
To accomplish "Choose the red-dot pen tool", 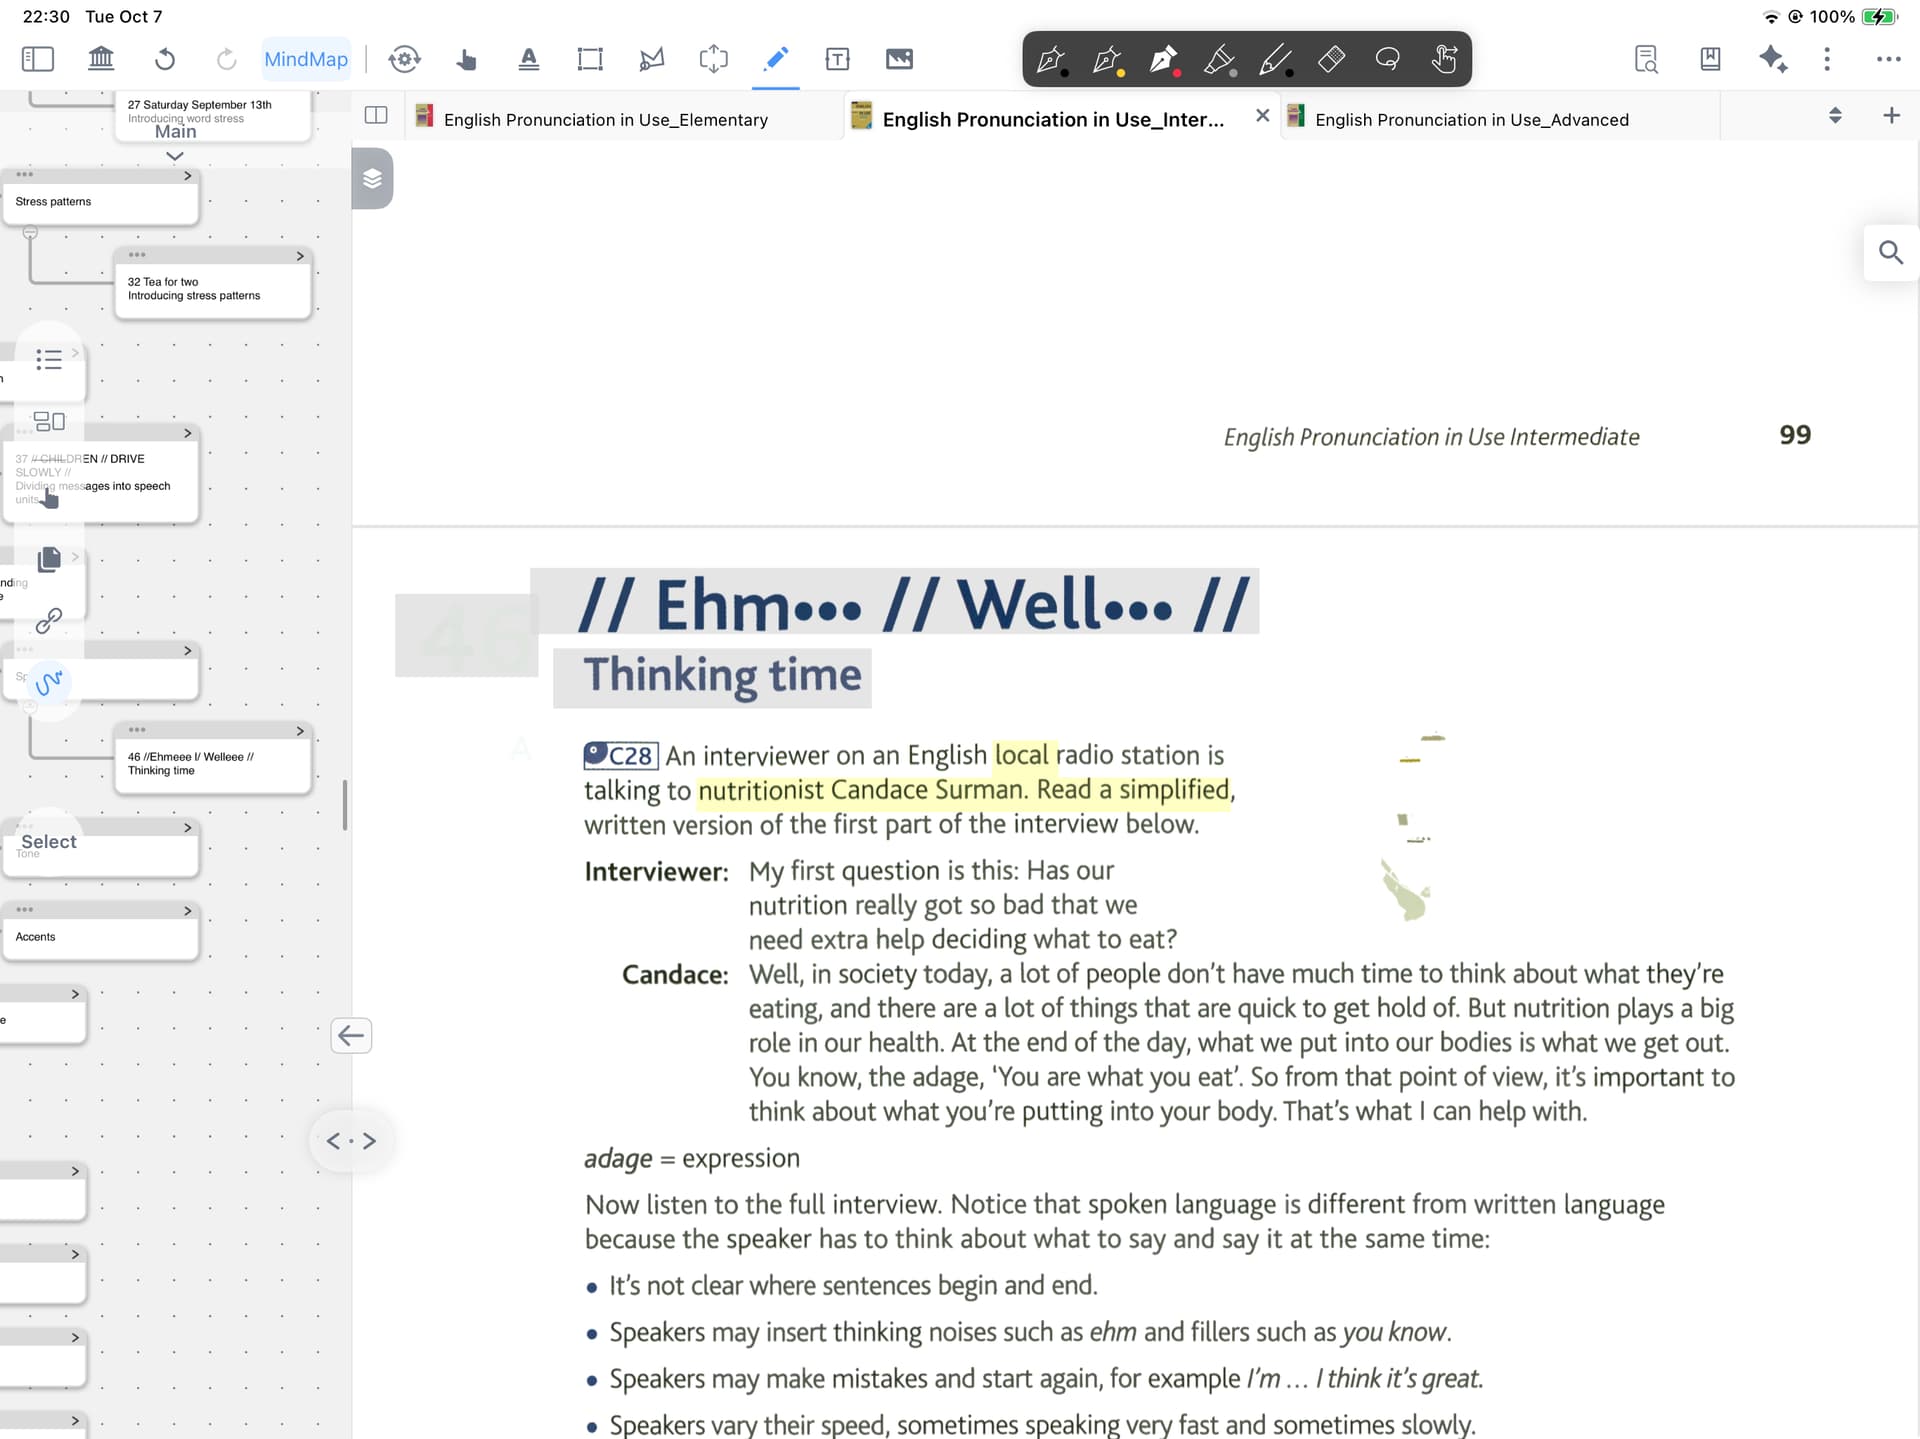I will (1163, 60).
